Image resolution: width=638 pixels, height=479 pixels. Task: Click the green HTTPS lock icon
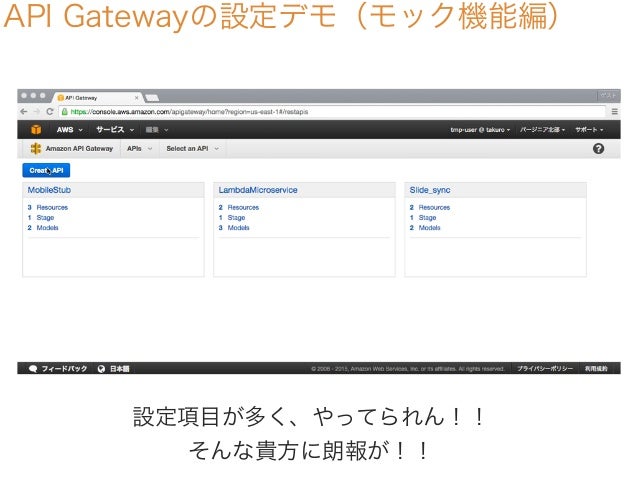pos(64,112)
